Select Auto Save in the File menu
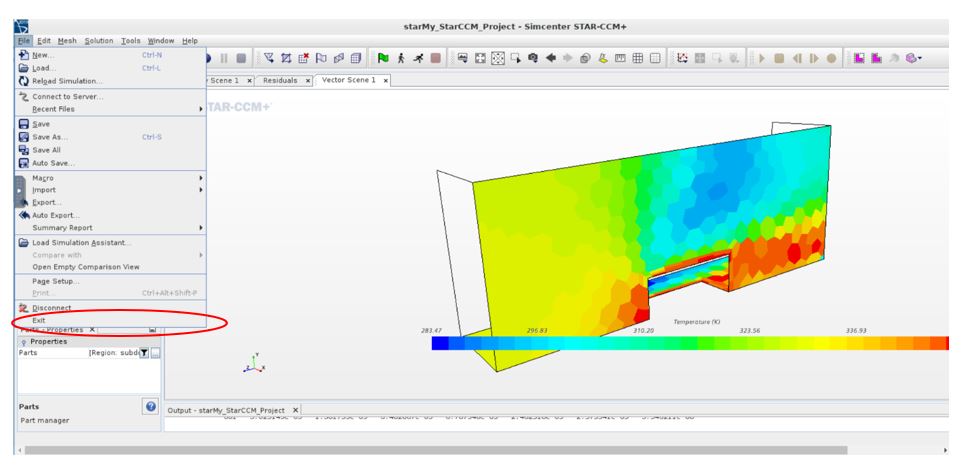 tap(111, 163)
